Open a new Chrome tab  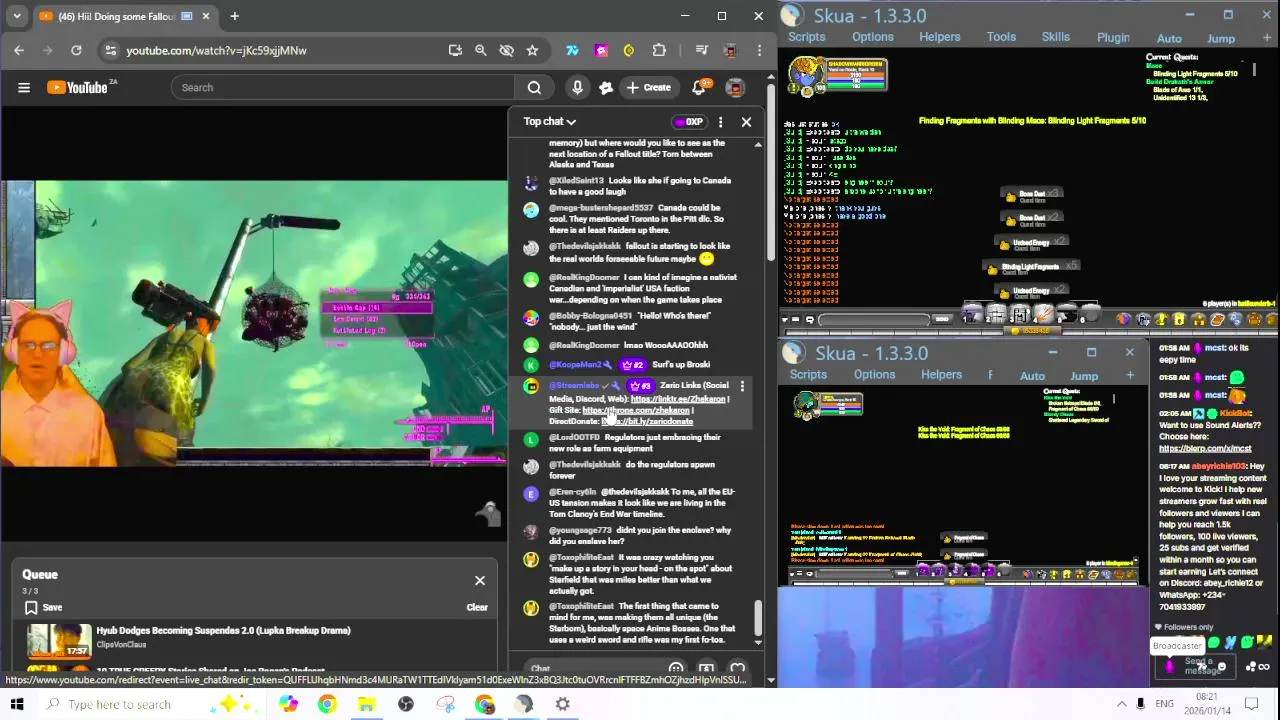(x=234, y=16)
